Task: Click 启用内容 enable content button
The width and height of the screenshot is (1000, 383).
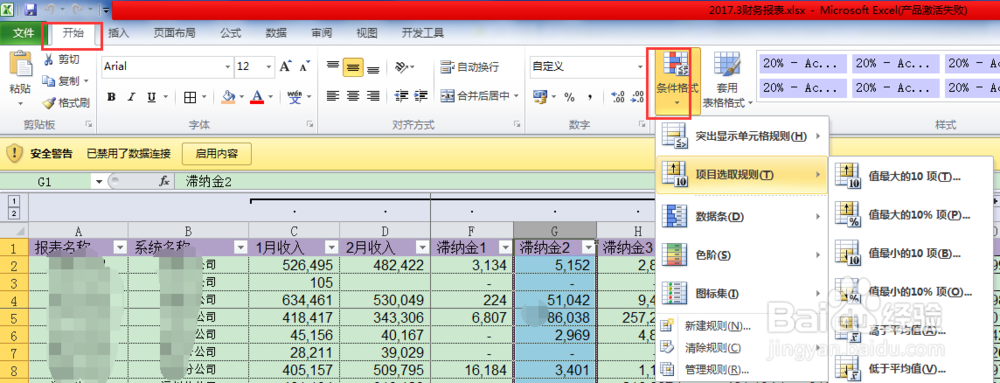Action: click(x=217, y=154)
